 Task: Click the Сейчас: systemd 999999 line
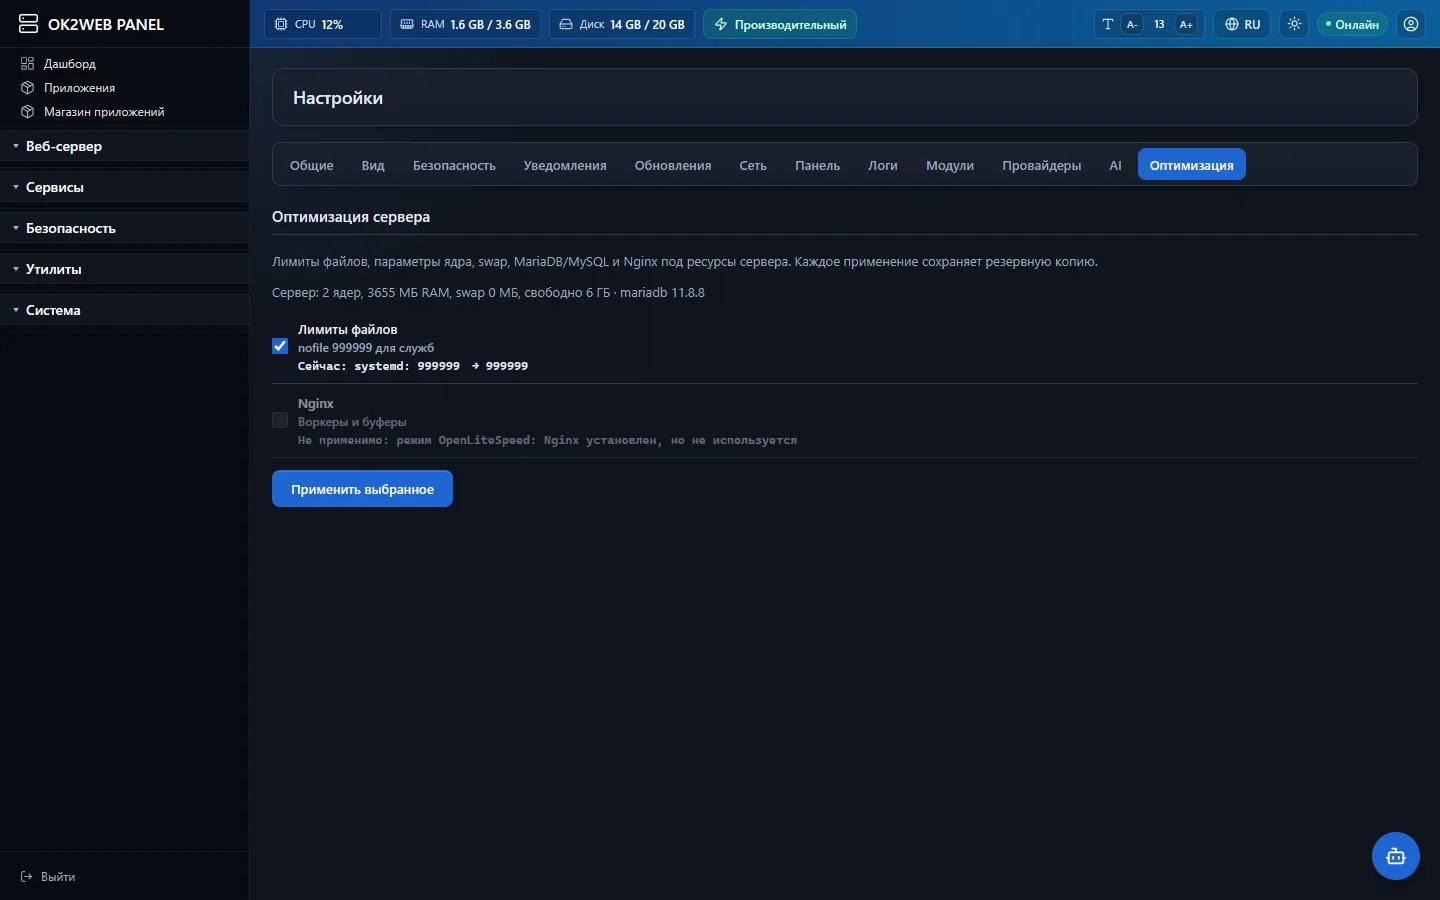pyautogui.click(x=413, y=366)
